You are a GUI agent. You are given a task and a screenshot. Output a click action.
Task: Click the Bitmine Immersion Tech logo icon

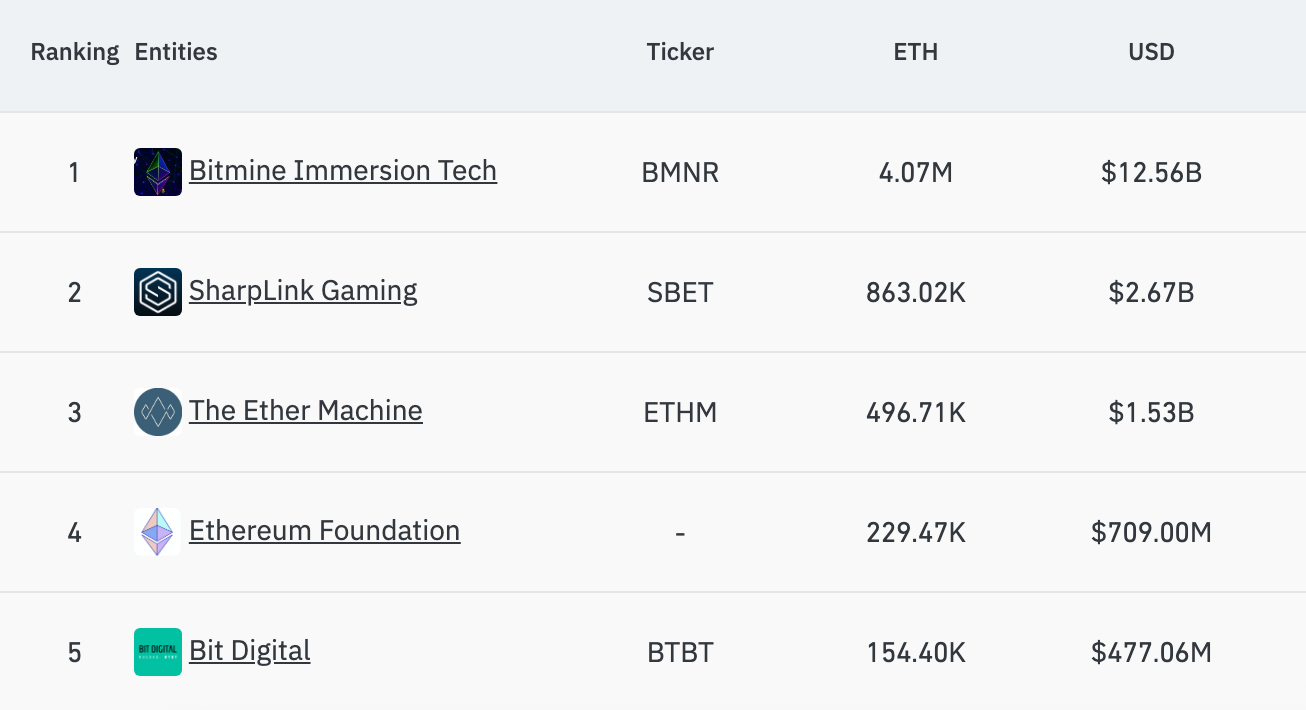pos(158,172)
